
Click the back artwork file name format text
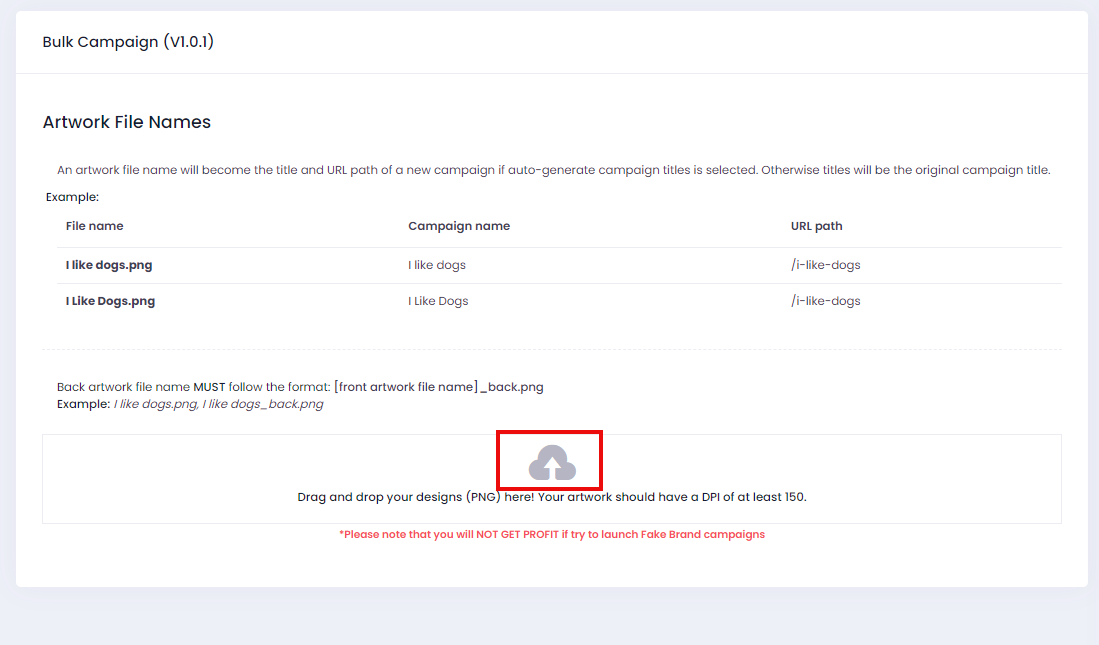coord(300,387)
